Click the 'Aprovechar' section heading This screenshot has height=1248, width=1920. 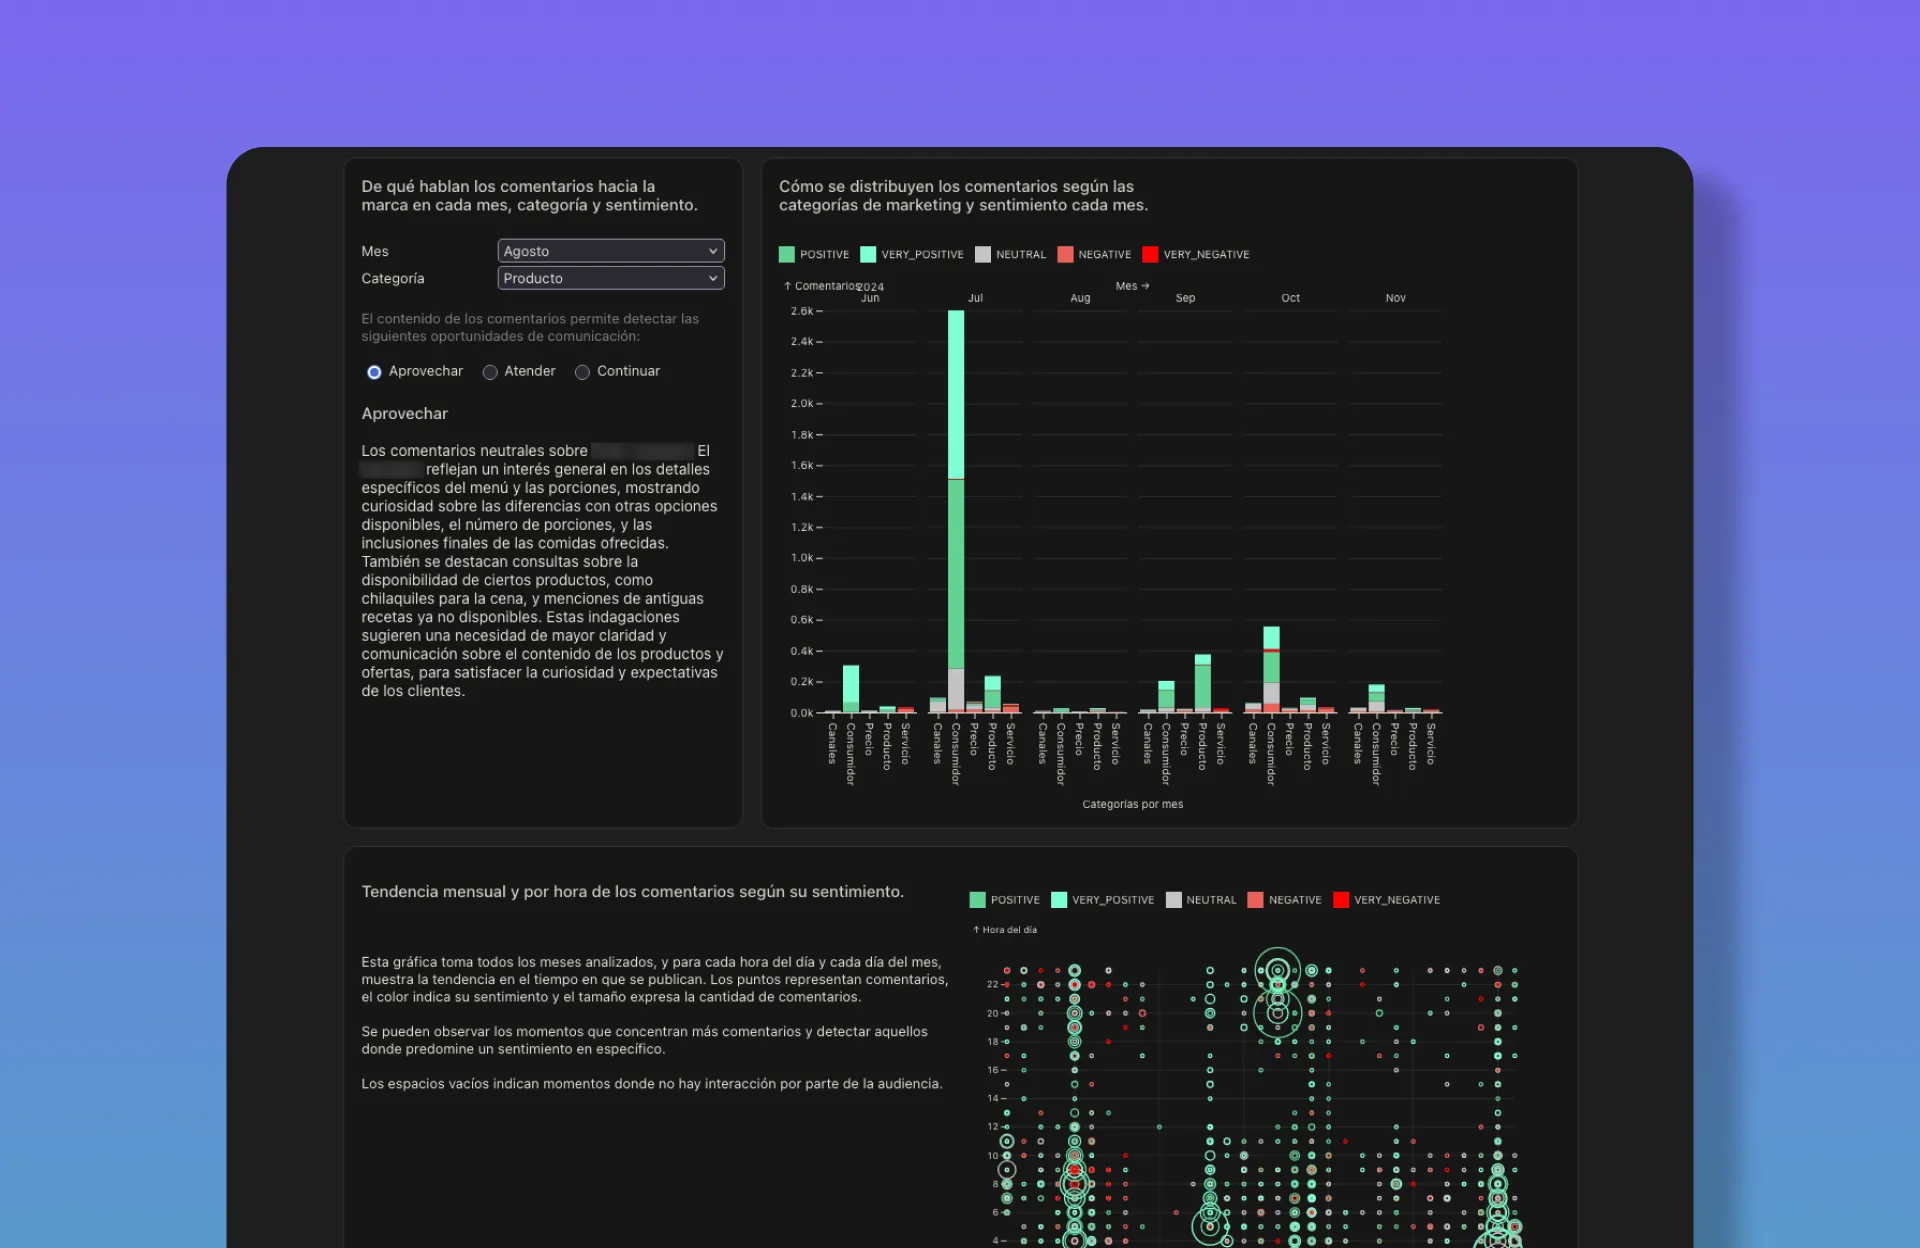[x=405, y=414]
